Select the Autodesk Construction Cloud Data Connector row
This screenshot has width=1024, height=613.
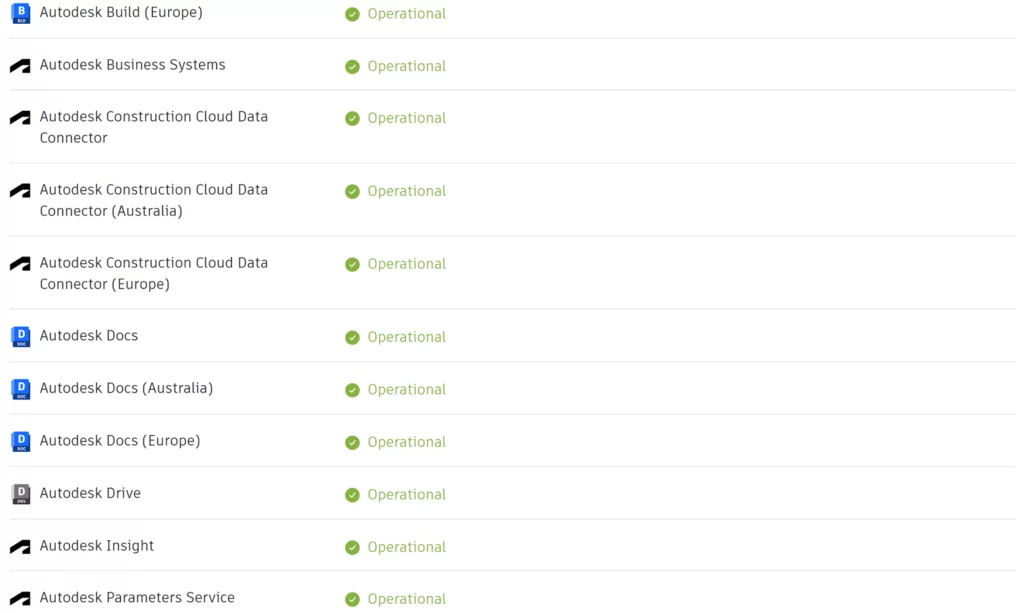[153, 127]
